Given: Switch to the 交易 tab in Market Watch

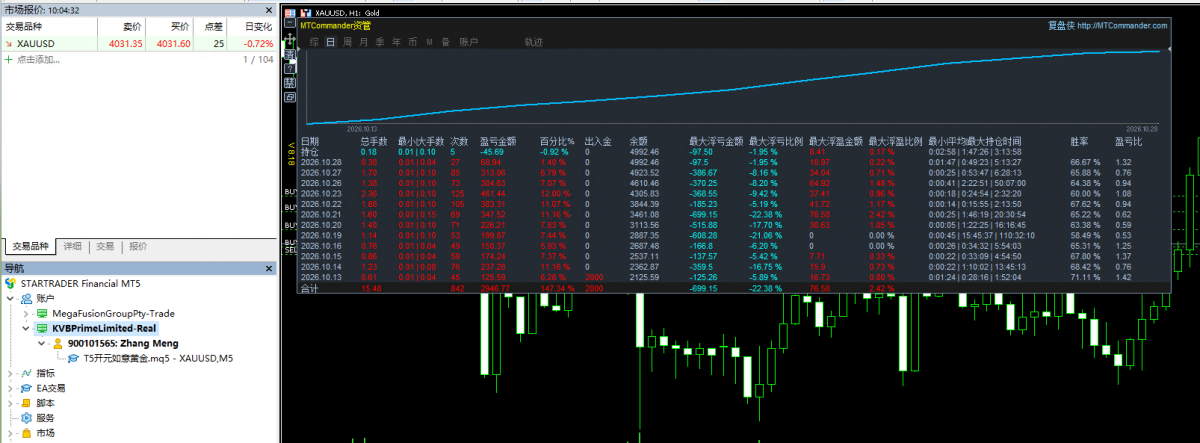Looking at the screenshot, I should click(105, 246).
